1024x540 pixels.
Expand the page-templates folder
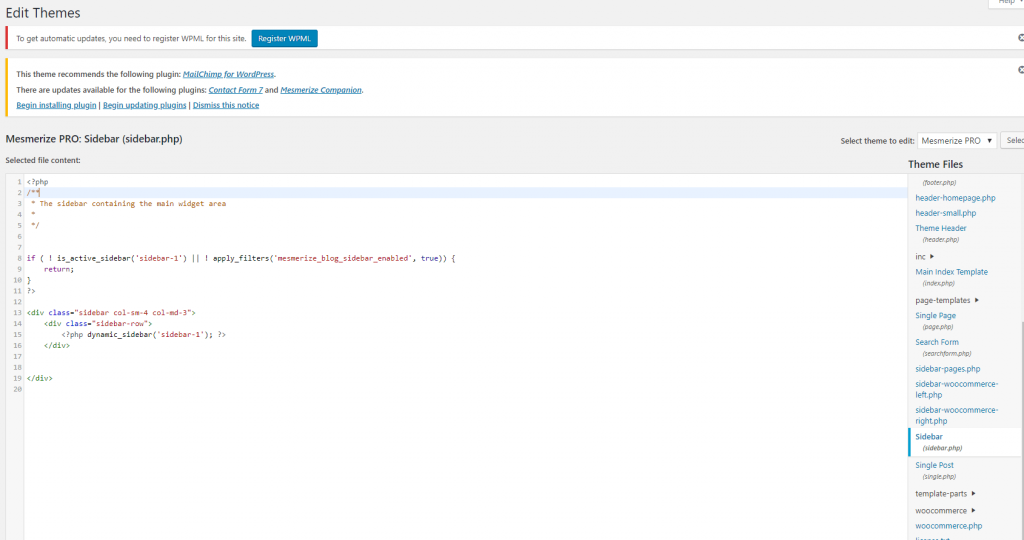(x=946, y=300)
